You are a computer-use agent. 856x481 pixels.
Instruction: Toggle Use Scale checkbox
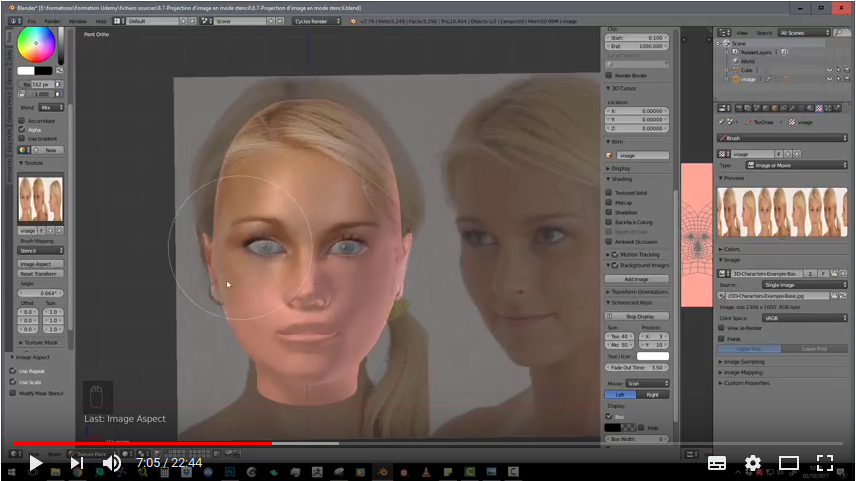(13, 382)
